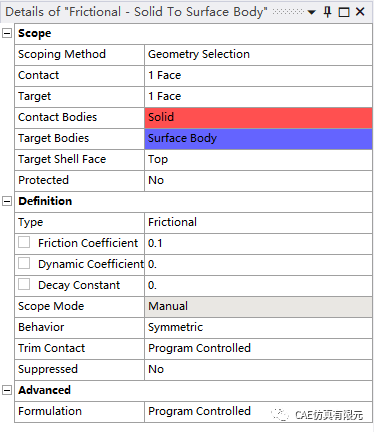The height and width of the screenshot is (432, 374).
Task: Enable the Friction Coefficient parameter checkbox
Action: click(x=24, y=242)
